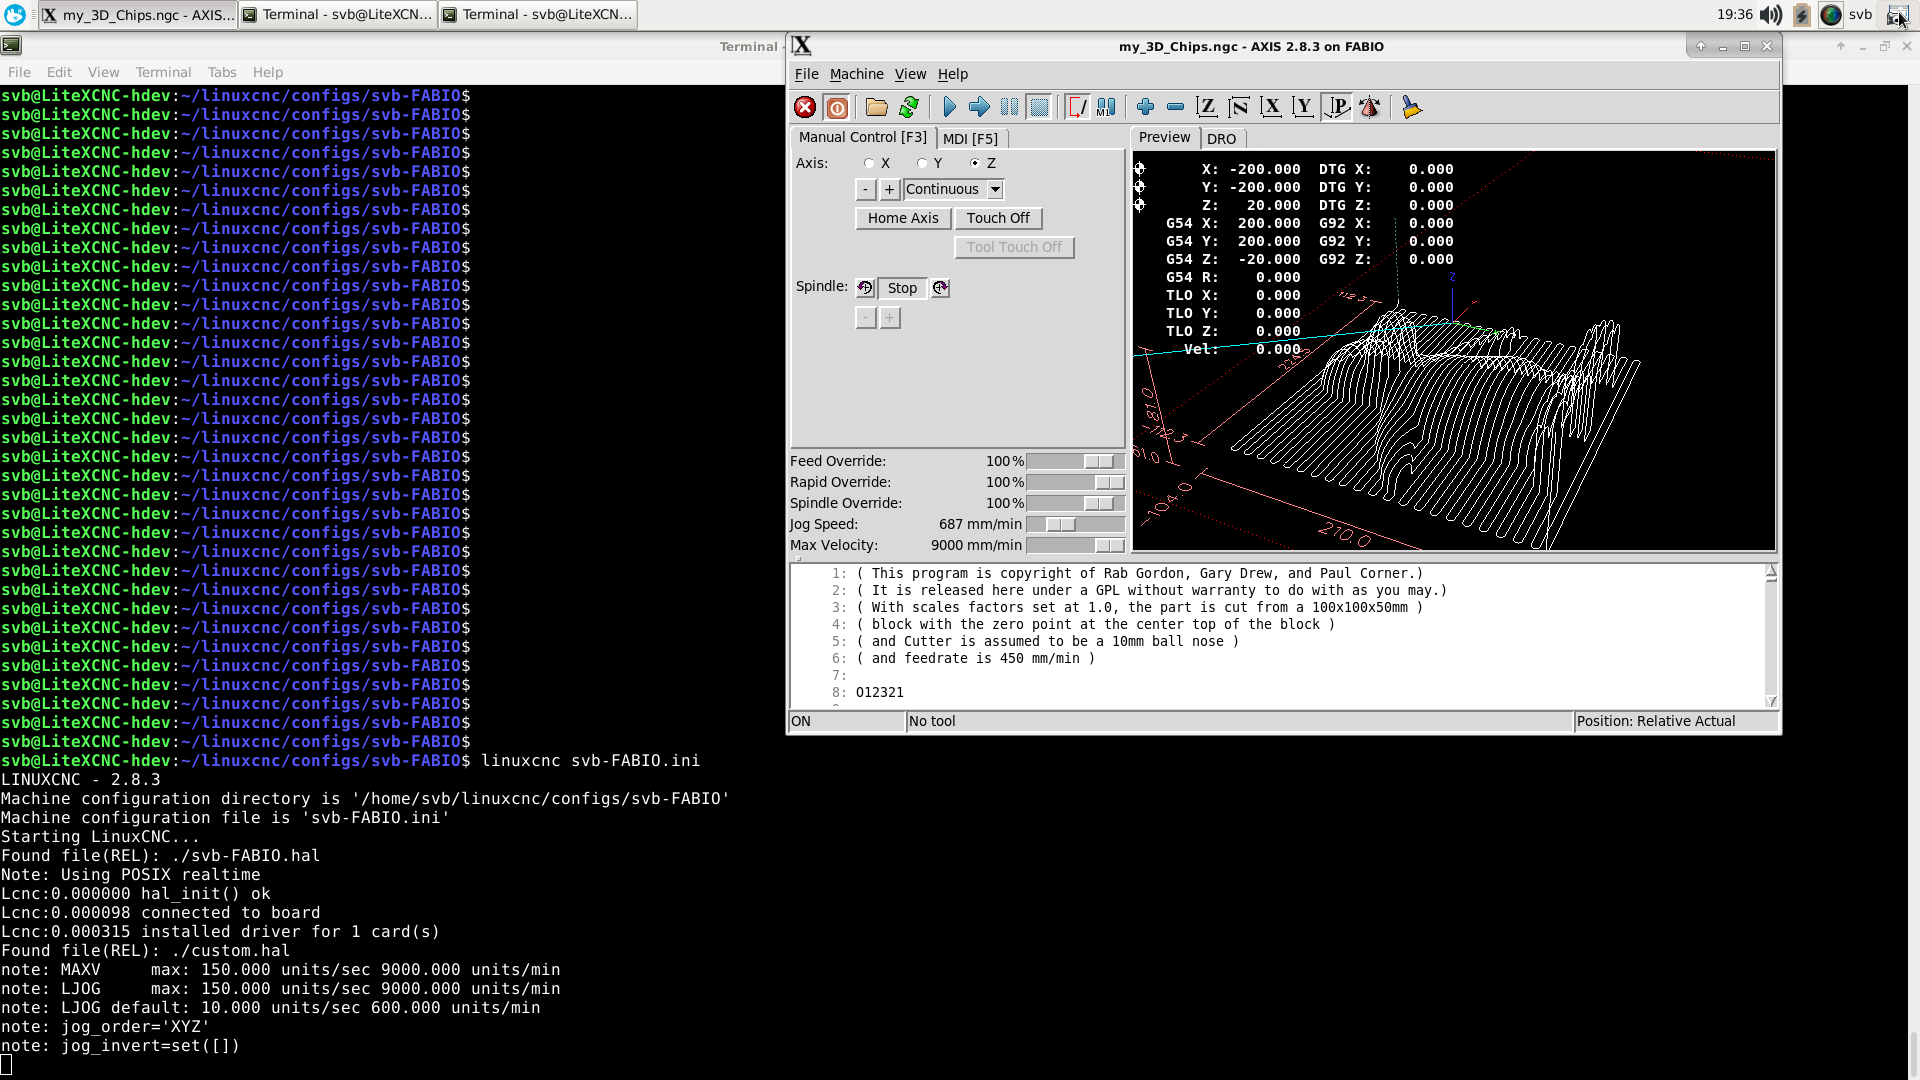Step to next line with arrow icon

(979, 107)
